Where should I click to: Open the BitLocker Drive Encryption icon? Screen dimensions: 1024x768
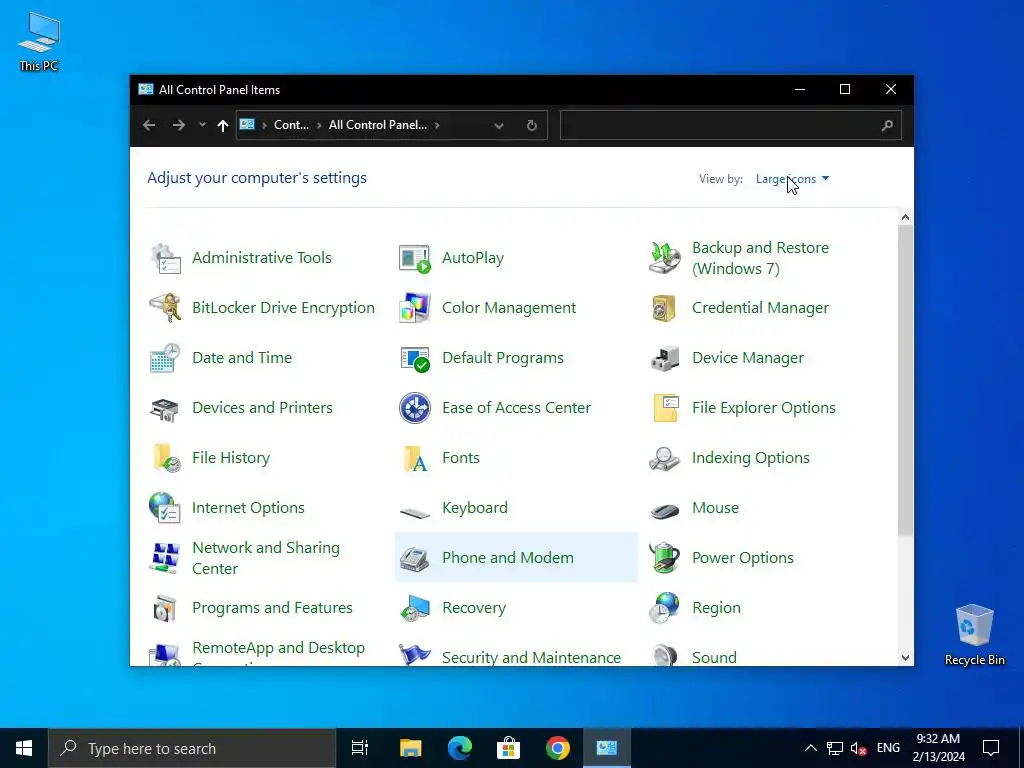click(x=165, y=308)
